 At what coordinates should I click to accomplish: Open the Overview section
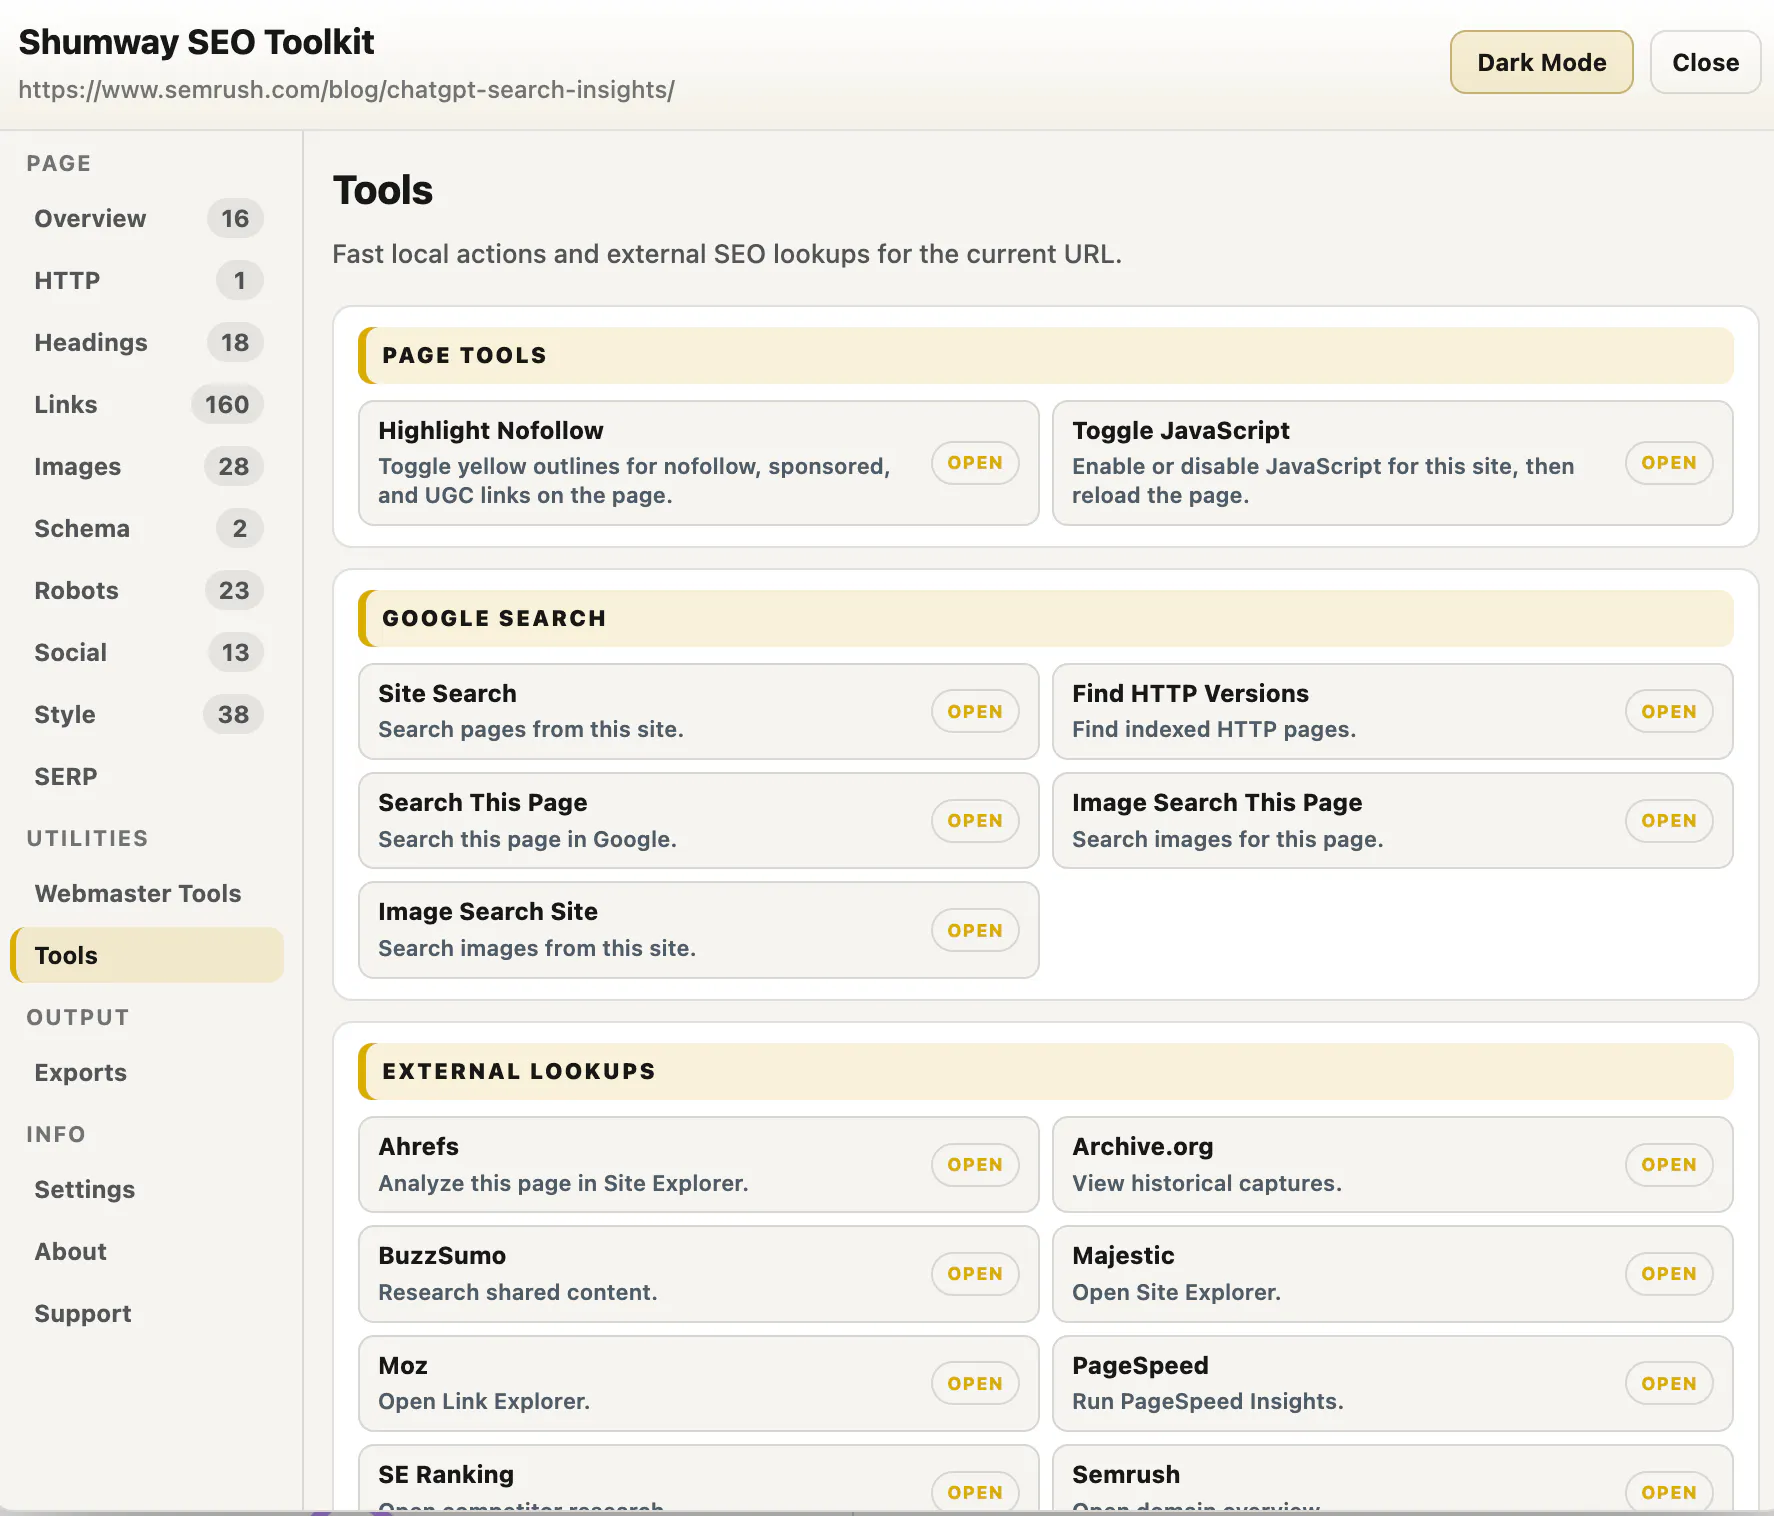(x=147, y=218)
